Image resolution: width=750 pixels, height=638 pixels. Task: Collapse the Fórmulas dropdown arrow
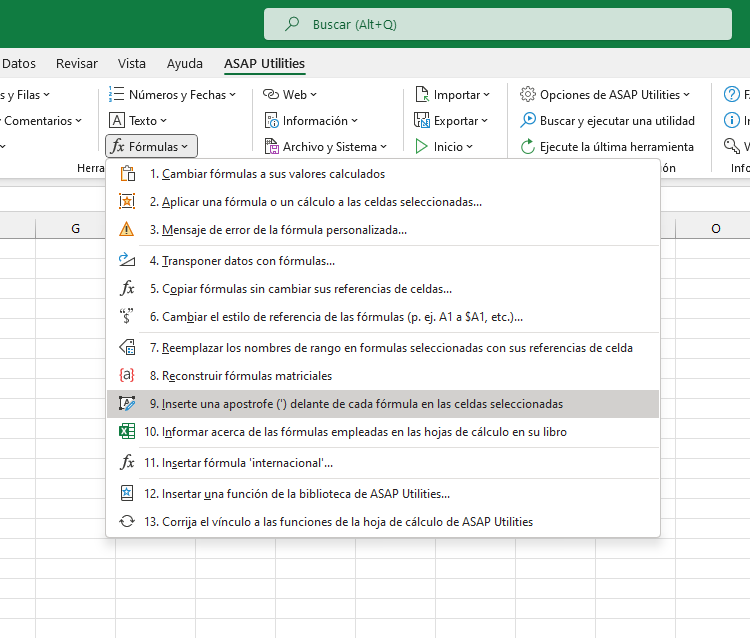pos(185,147)
